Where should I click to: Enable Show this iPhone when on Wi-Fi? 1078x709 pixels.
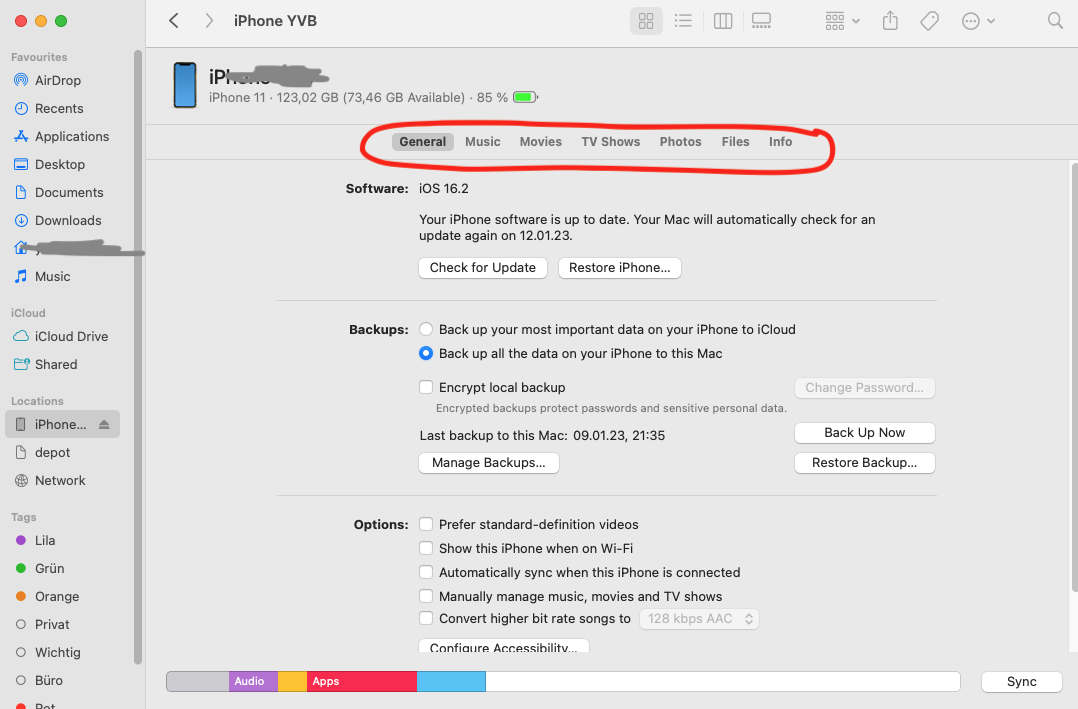426,548
